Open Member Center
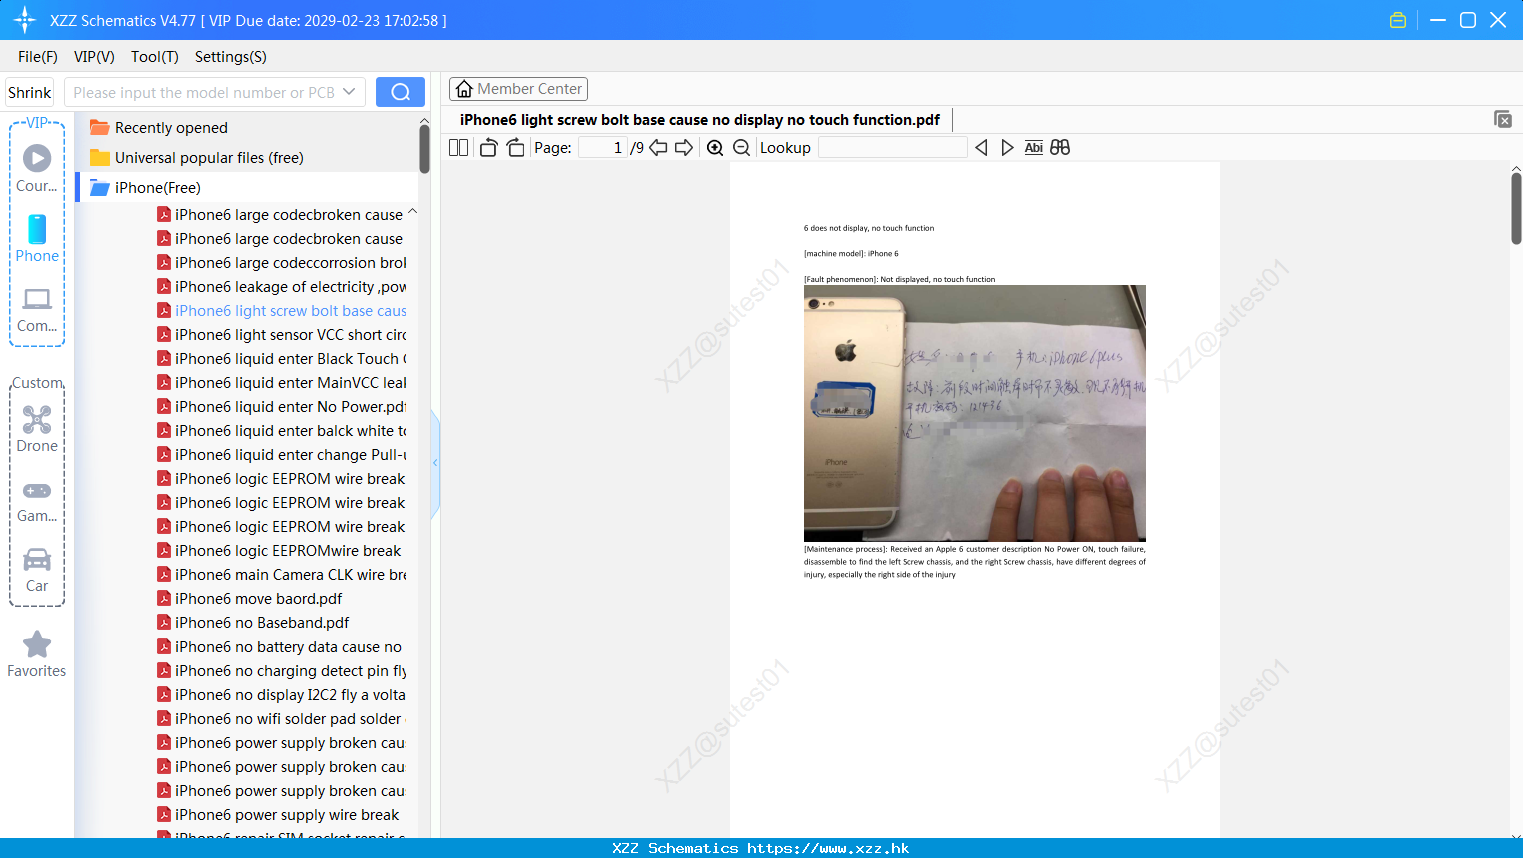This screenshot has height=858, width=1523. pos(518,89)
